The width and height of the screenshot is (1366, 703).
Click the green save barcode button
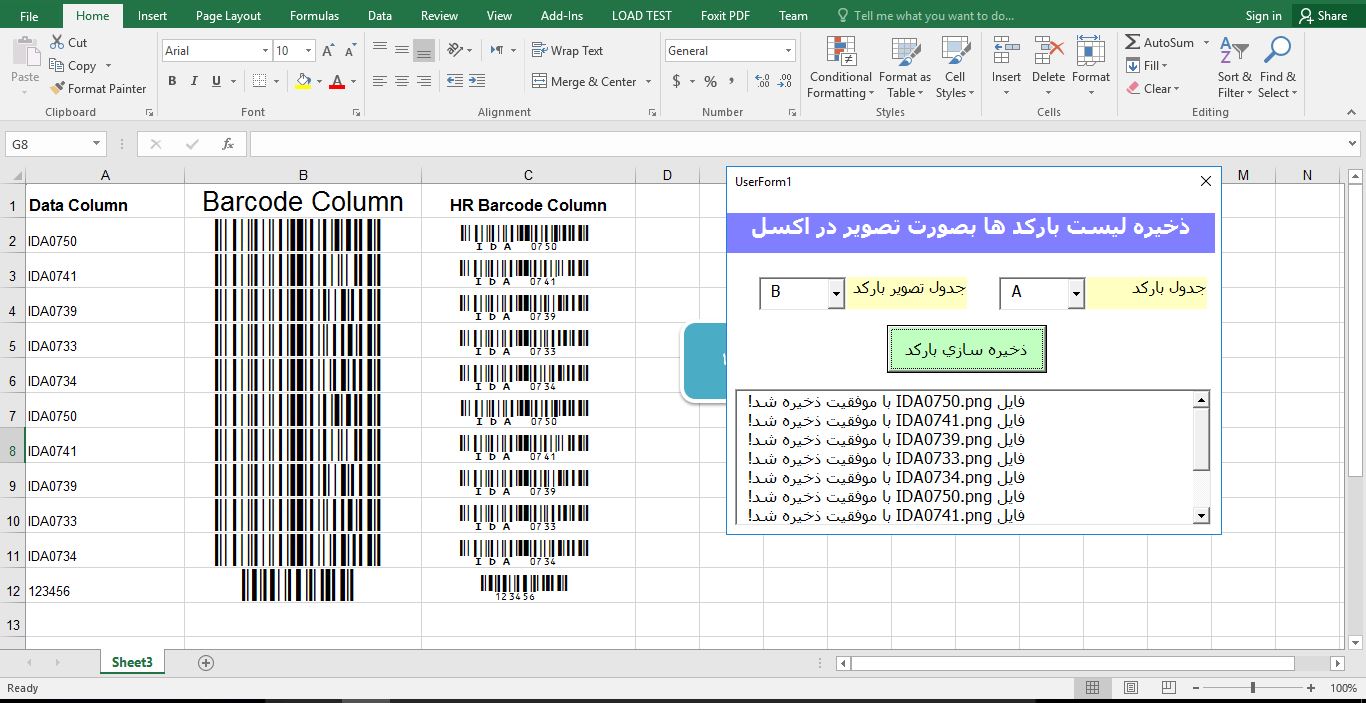pyautogui.click(x=966, y=350)
